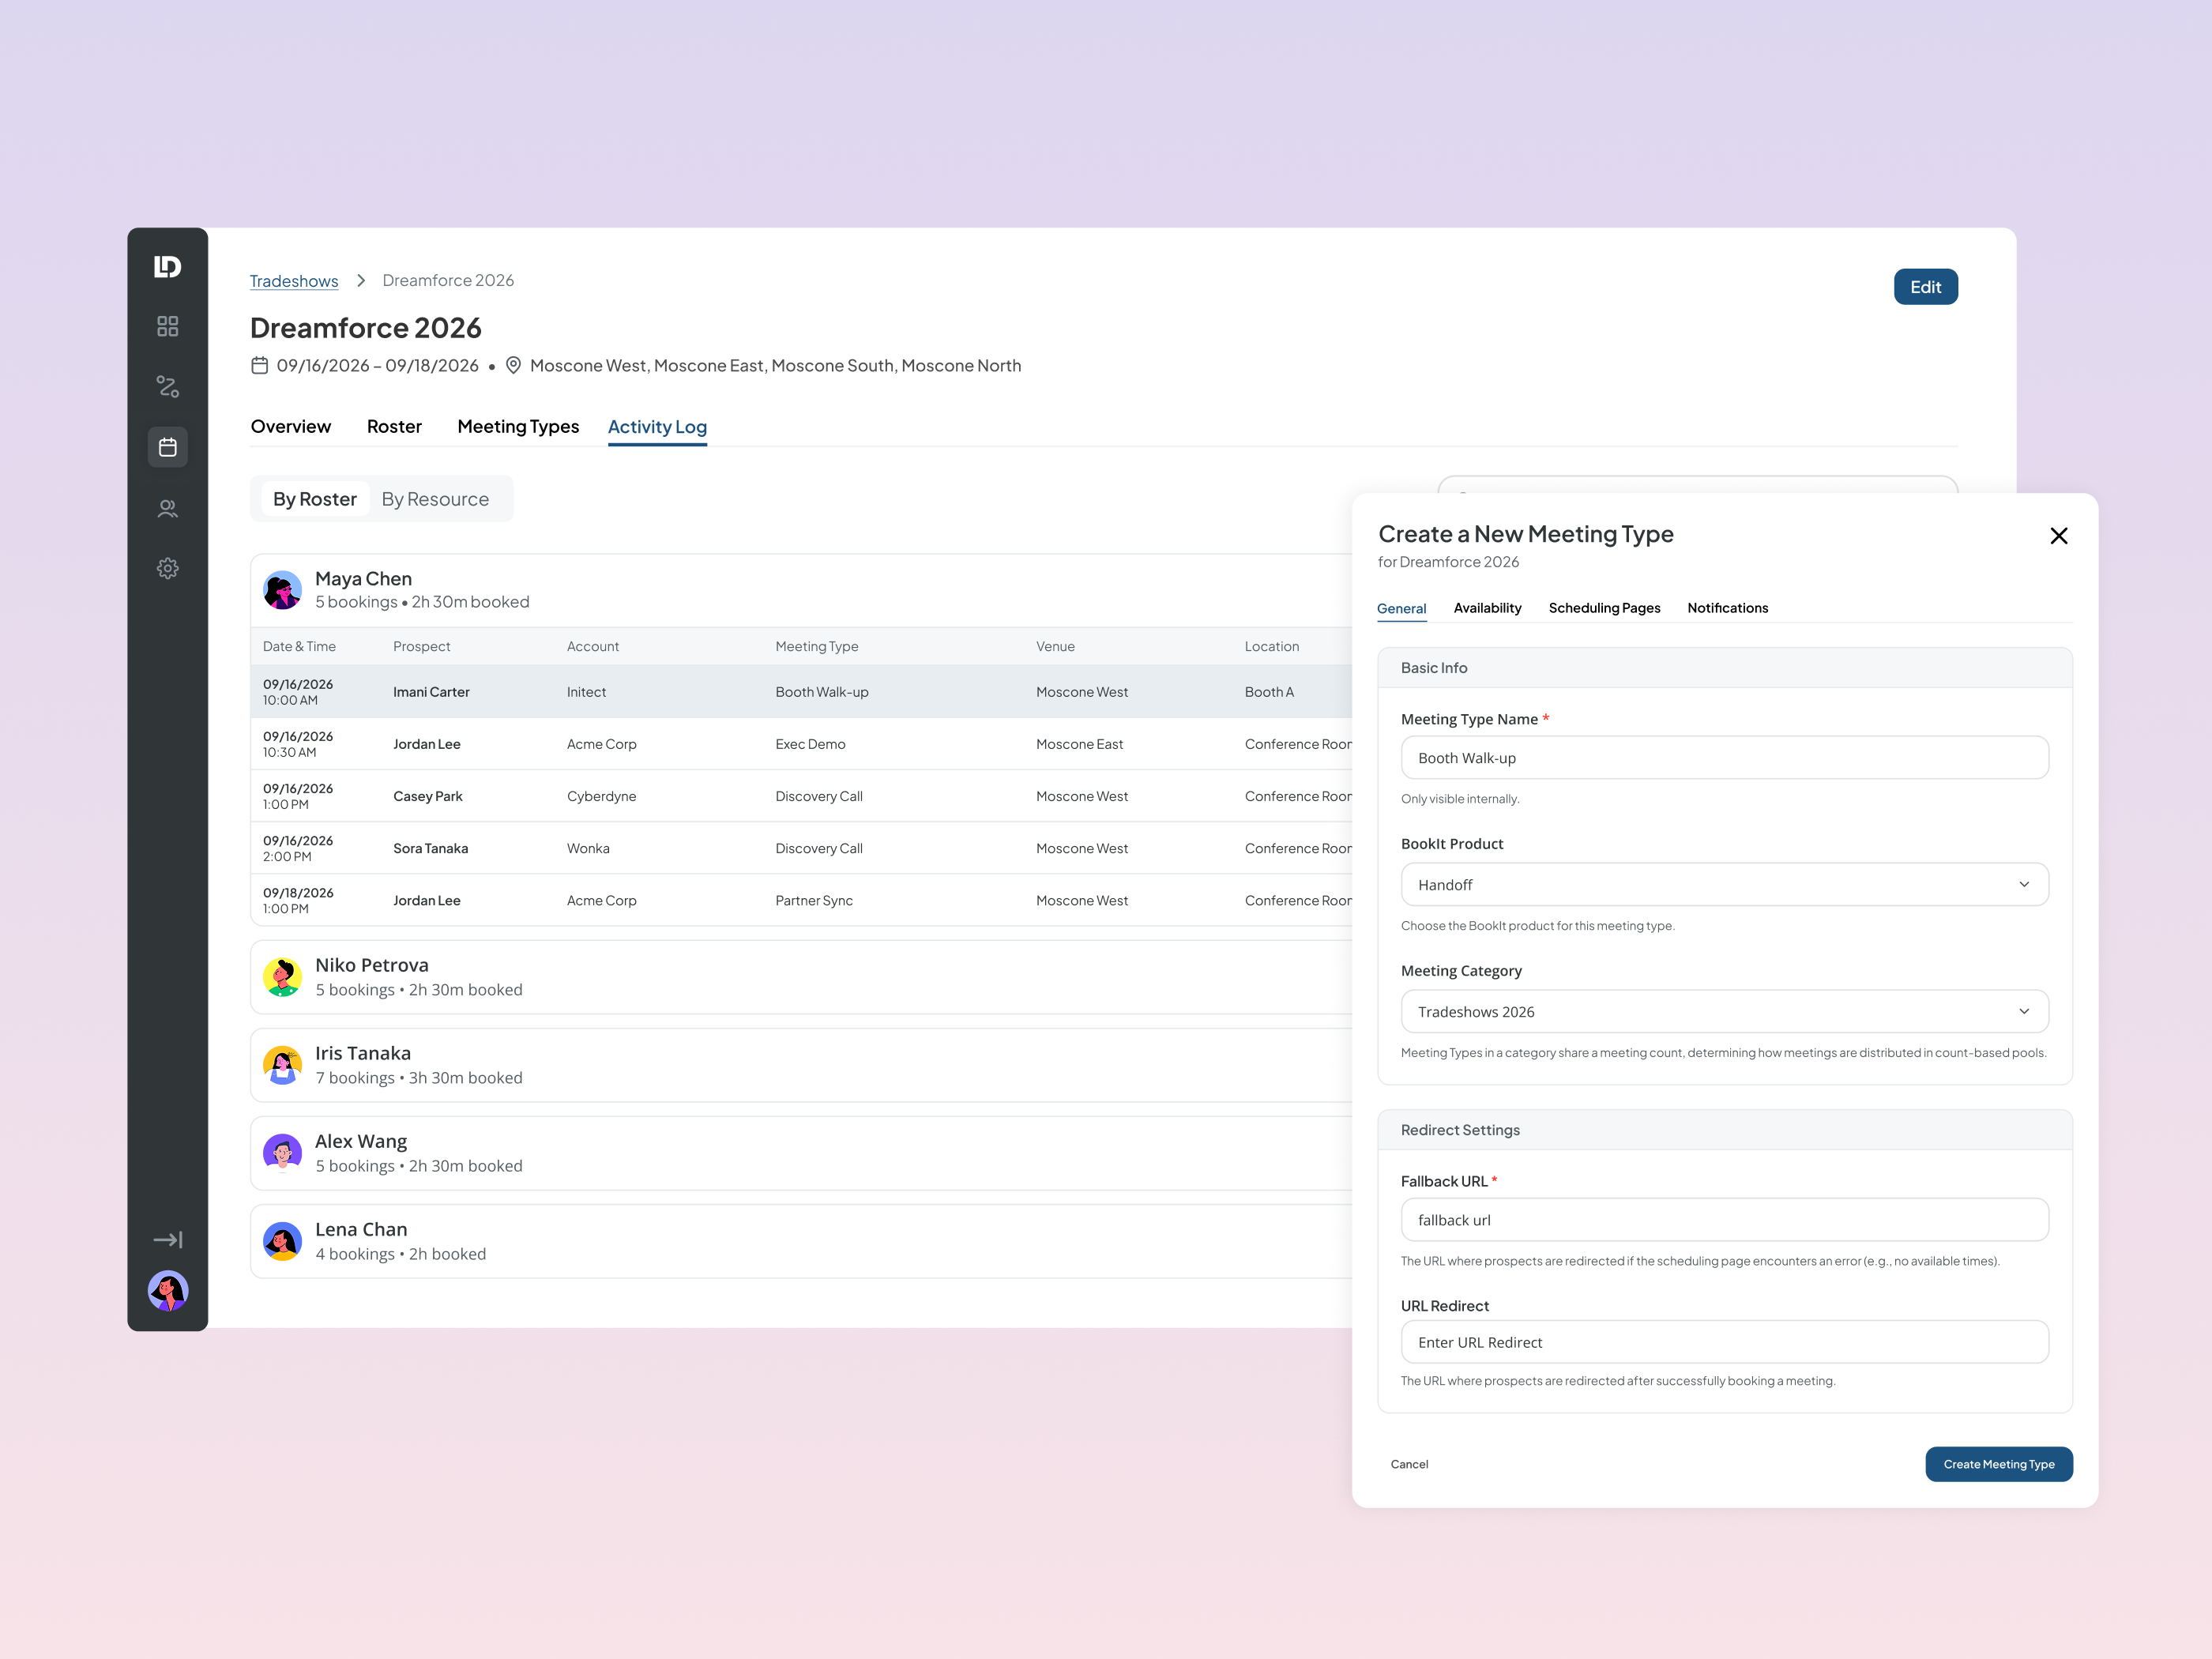The width and height of the screenshot is (2212, 1659).
Task: Expand Alex Wang's bookings
Action: [x=801, y=1153]
